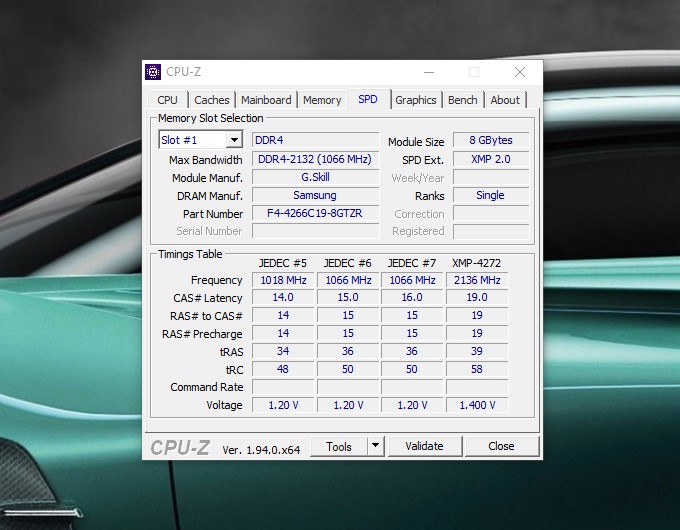Expand the Slot #1 memory slot dropdown
This screenshot has height=530, width=680.
click(x=234, y=140)
